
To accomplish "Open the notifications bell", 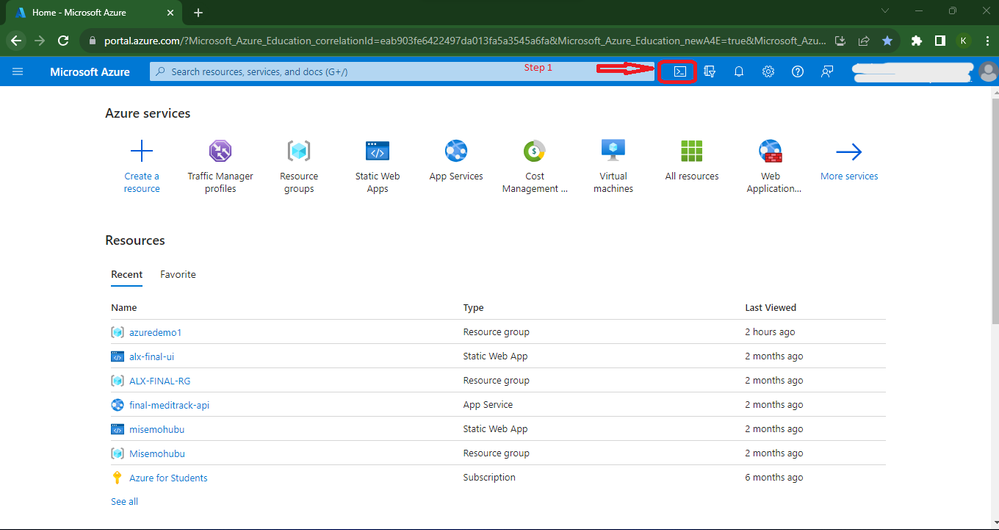I will 739,72.
